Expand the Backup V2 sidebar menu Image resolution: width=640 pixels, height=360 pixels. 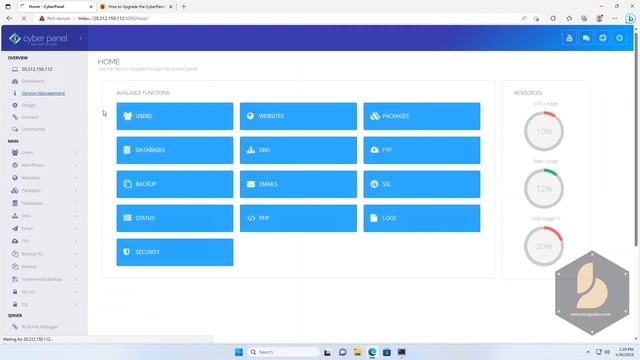pos(44,254)
